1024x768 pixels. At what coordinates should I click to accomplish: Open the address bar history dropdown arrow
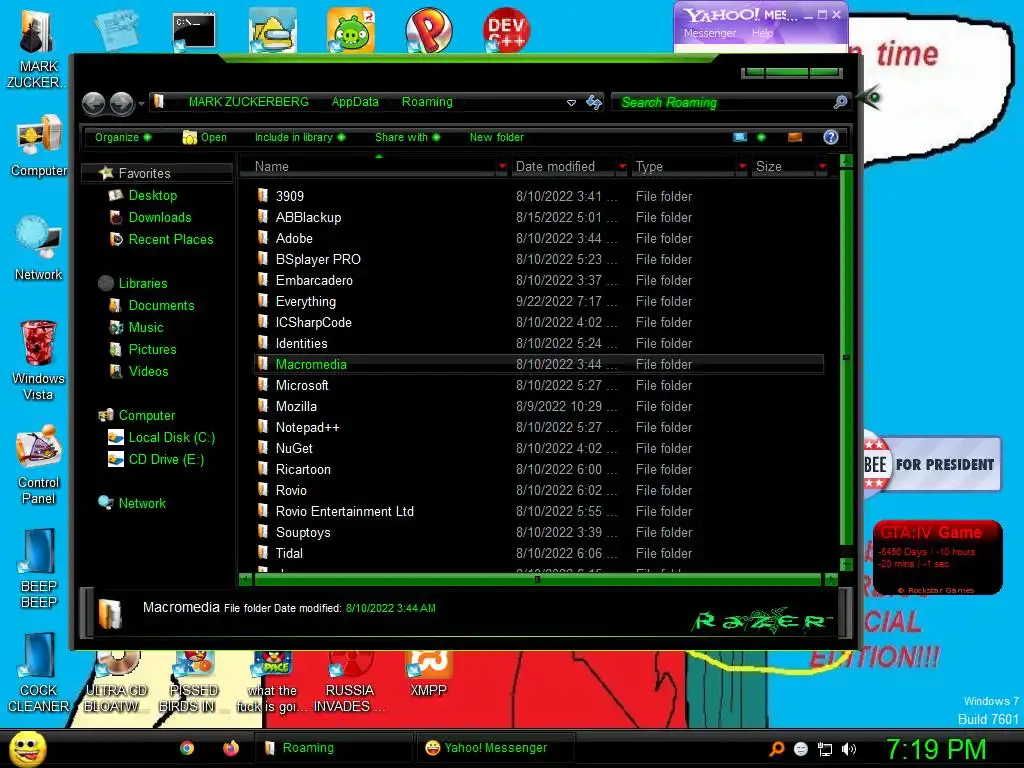coord(571,103)
